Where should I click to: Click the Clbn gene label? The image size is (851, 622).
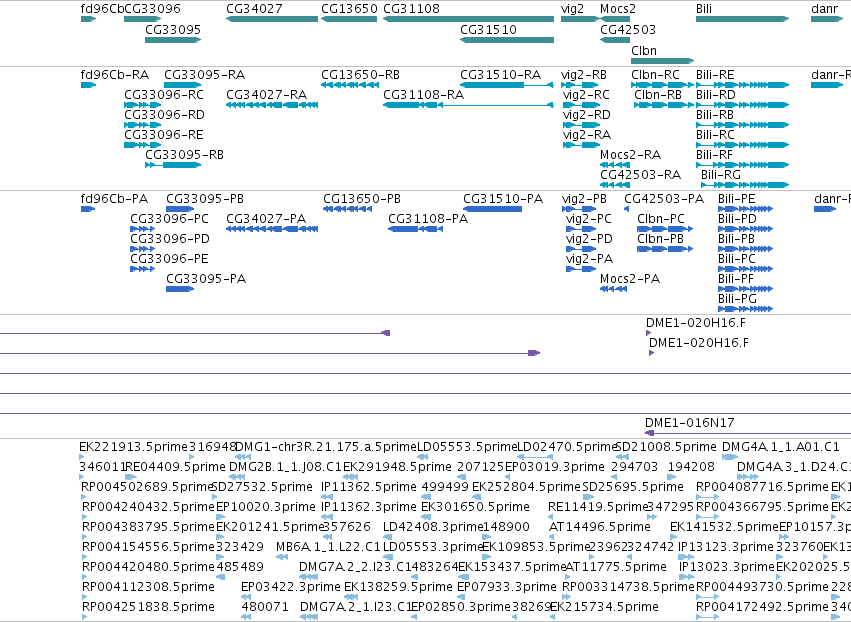644,50
